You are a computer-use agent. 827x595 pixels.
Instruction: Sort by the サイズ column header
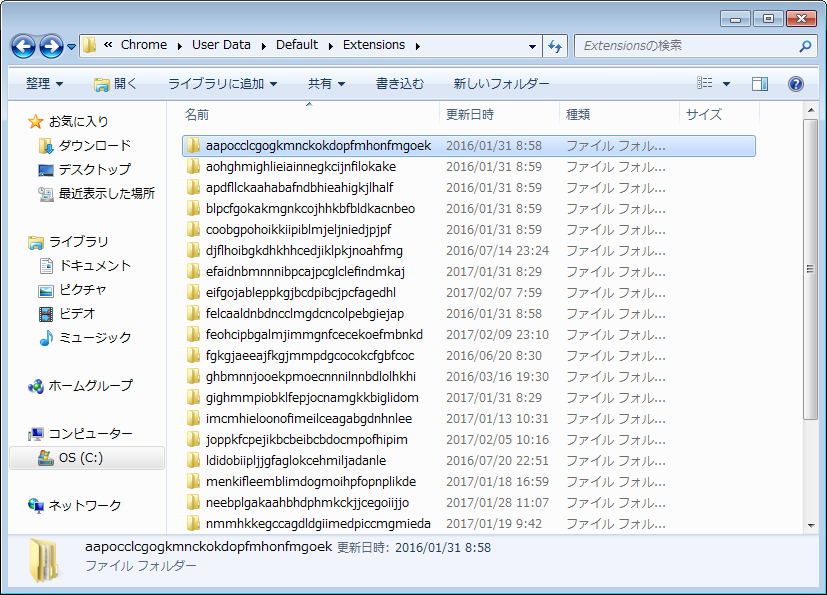click(x=703, y=114)
